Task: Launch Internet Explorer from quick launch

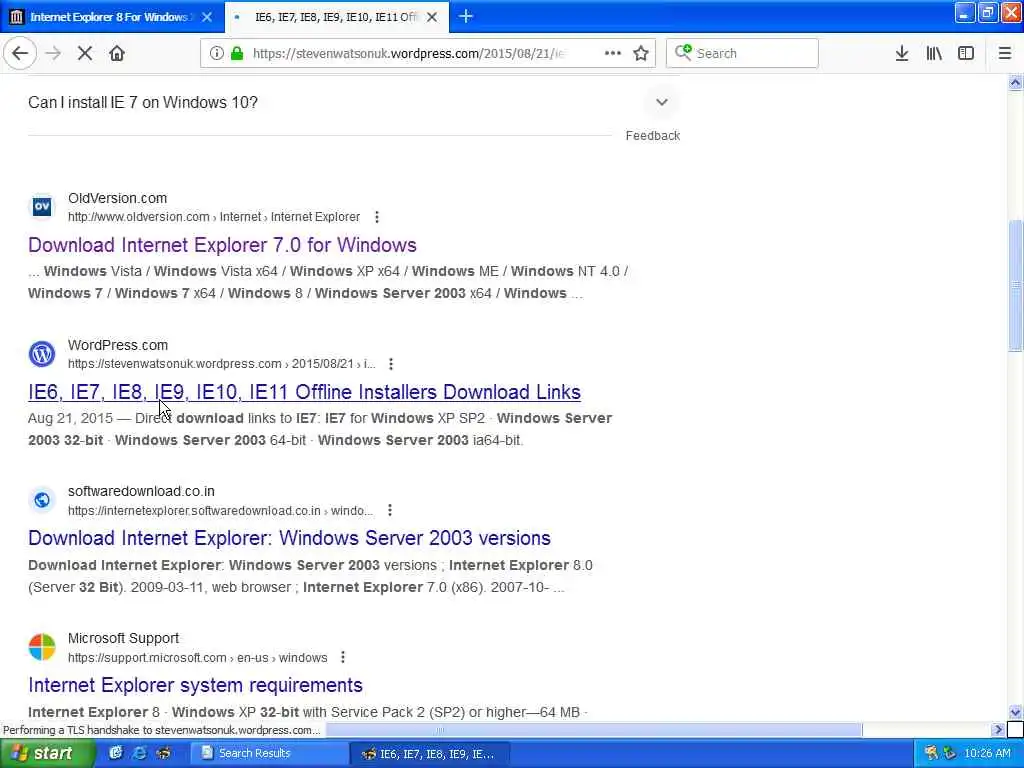Action: [x=139, y=753]
